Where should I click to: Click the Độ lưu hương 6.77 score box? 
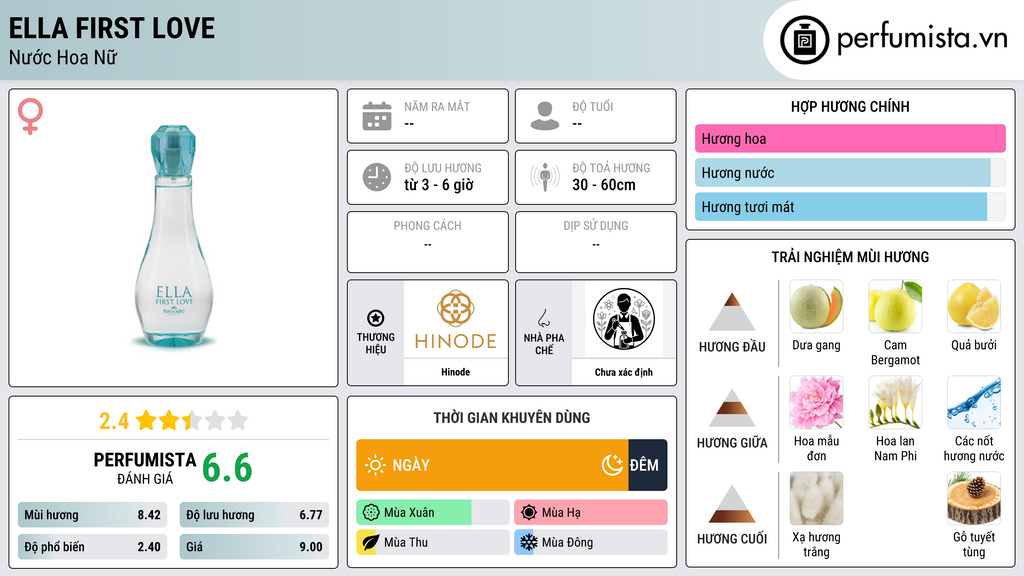(x=254, y=515)
